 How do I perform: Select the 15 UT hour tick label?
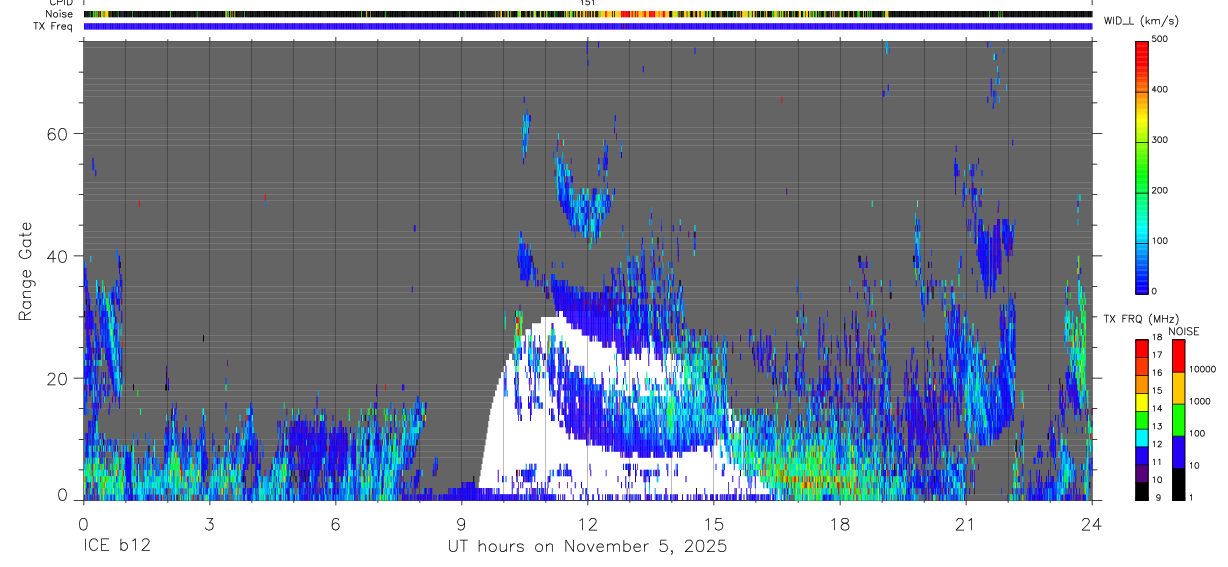point(713,524)
